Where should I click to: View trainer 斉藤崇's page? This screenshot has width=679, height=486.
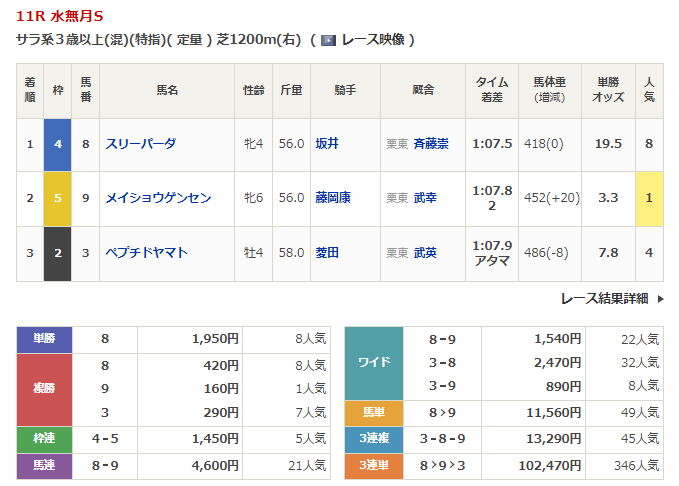pyautogui.click(x=430, y=144)
